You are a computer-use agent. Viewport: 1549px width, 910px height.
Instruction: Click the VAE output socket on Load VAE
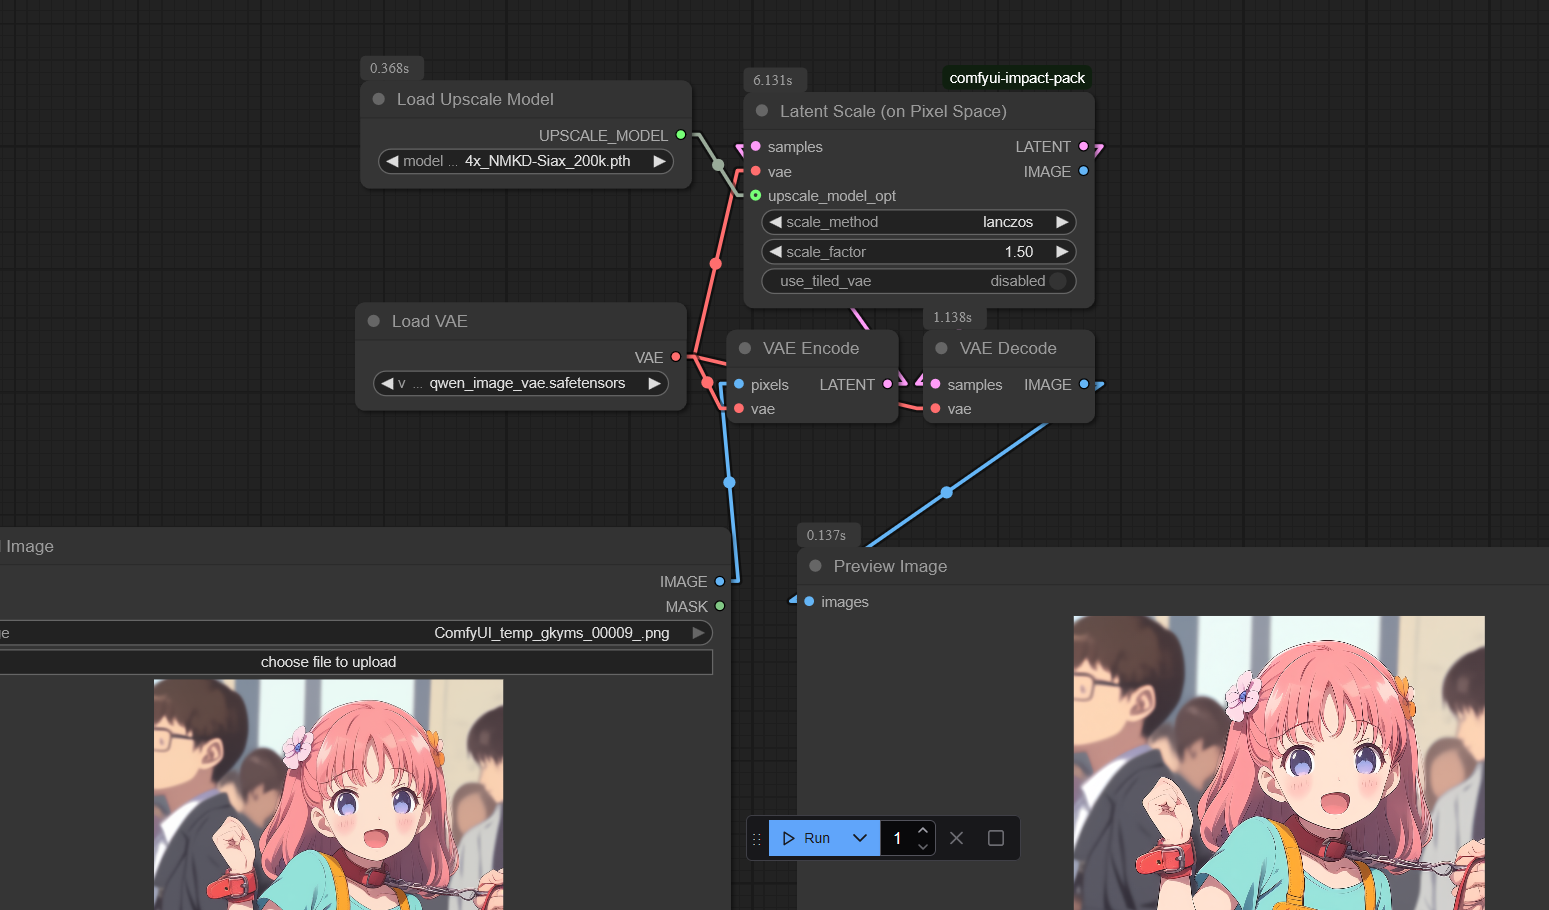tap(676, 357)
